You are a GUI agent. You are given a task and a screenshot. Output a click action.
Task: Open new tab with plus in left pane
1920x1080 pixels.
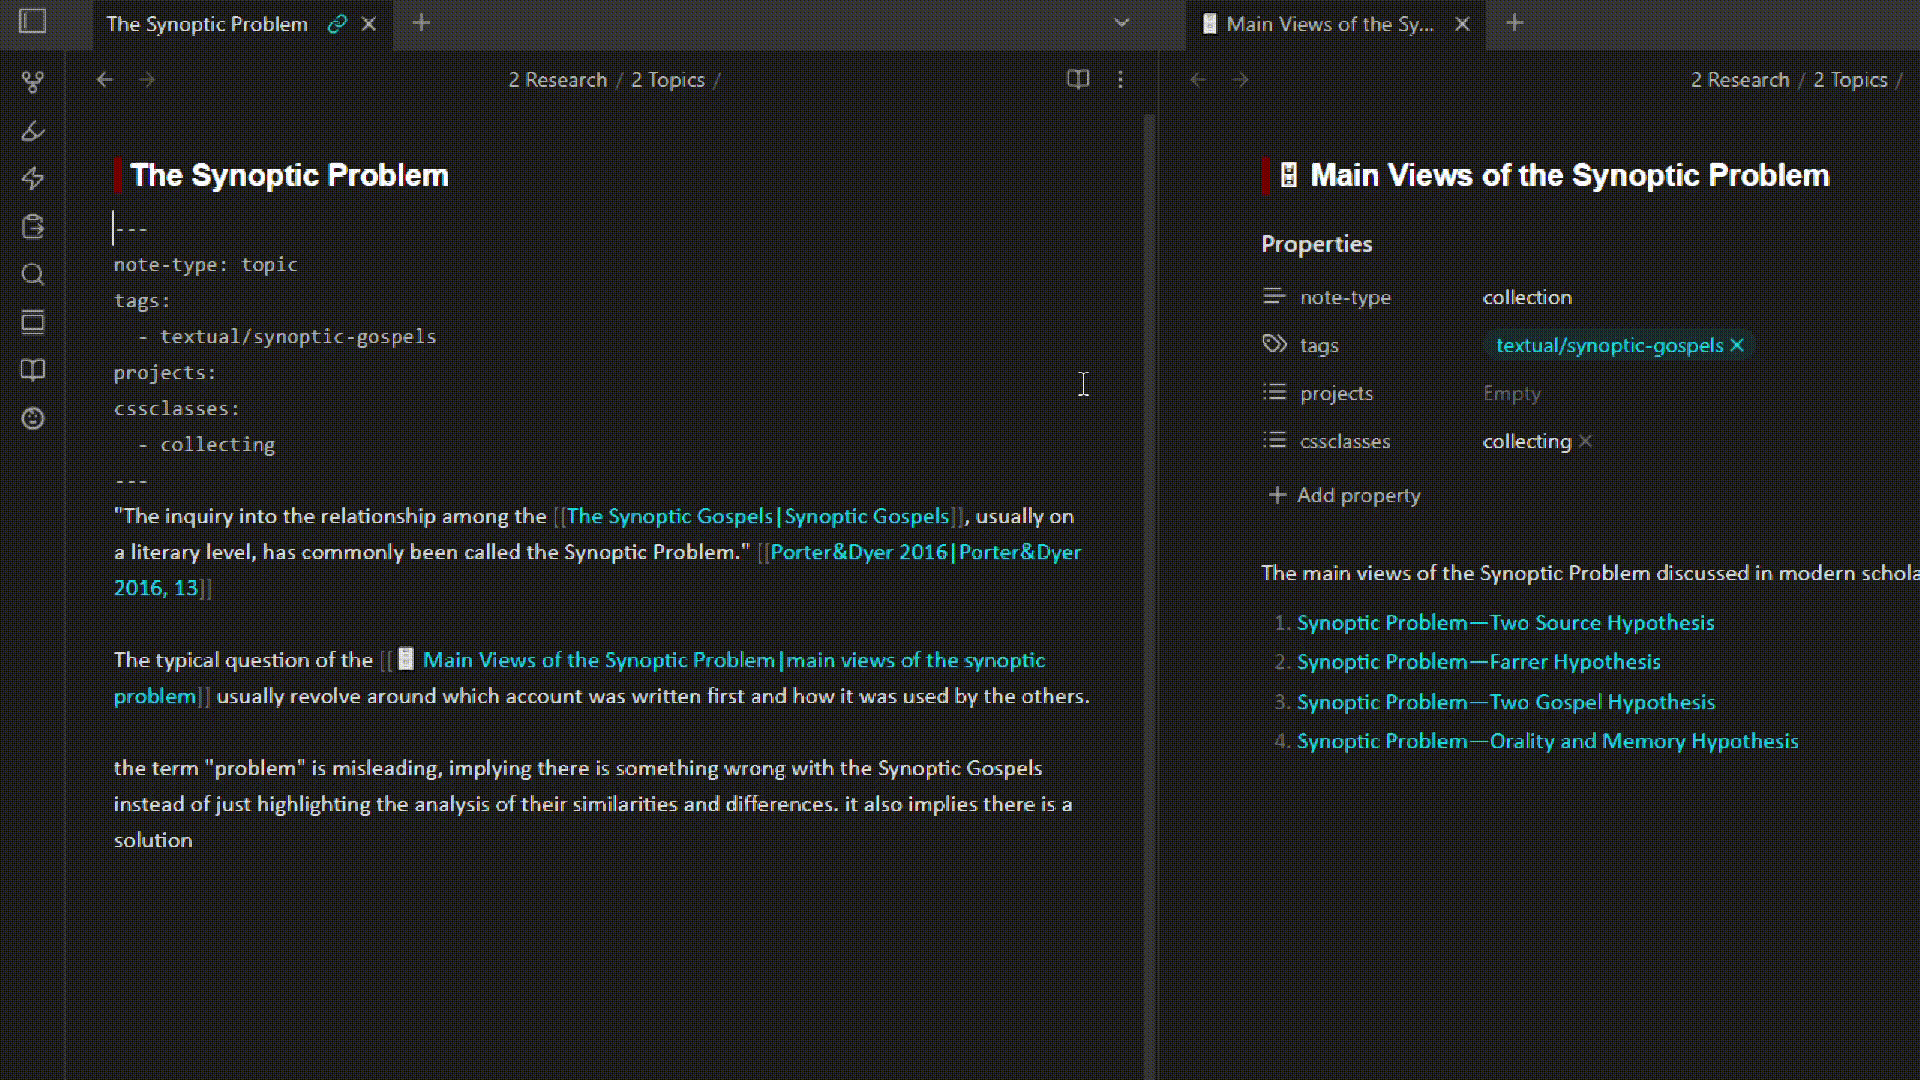click(421, 22)
